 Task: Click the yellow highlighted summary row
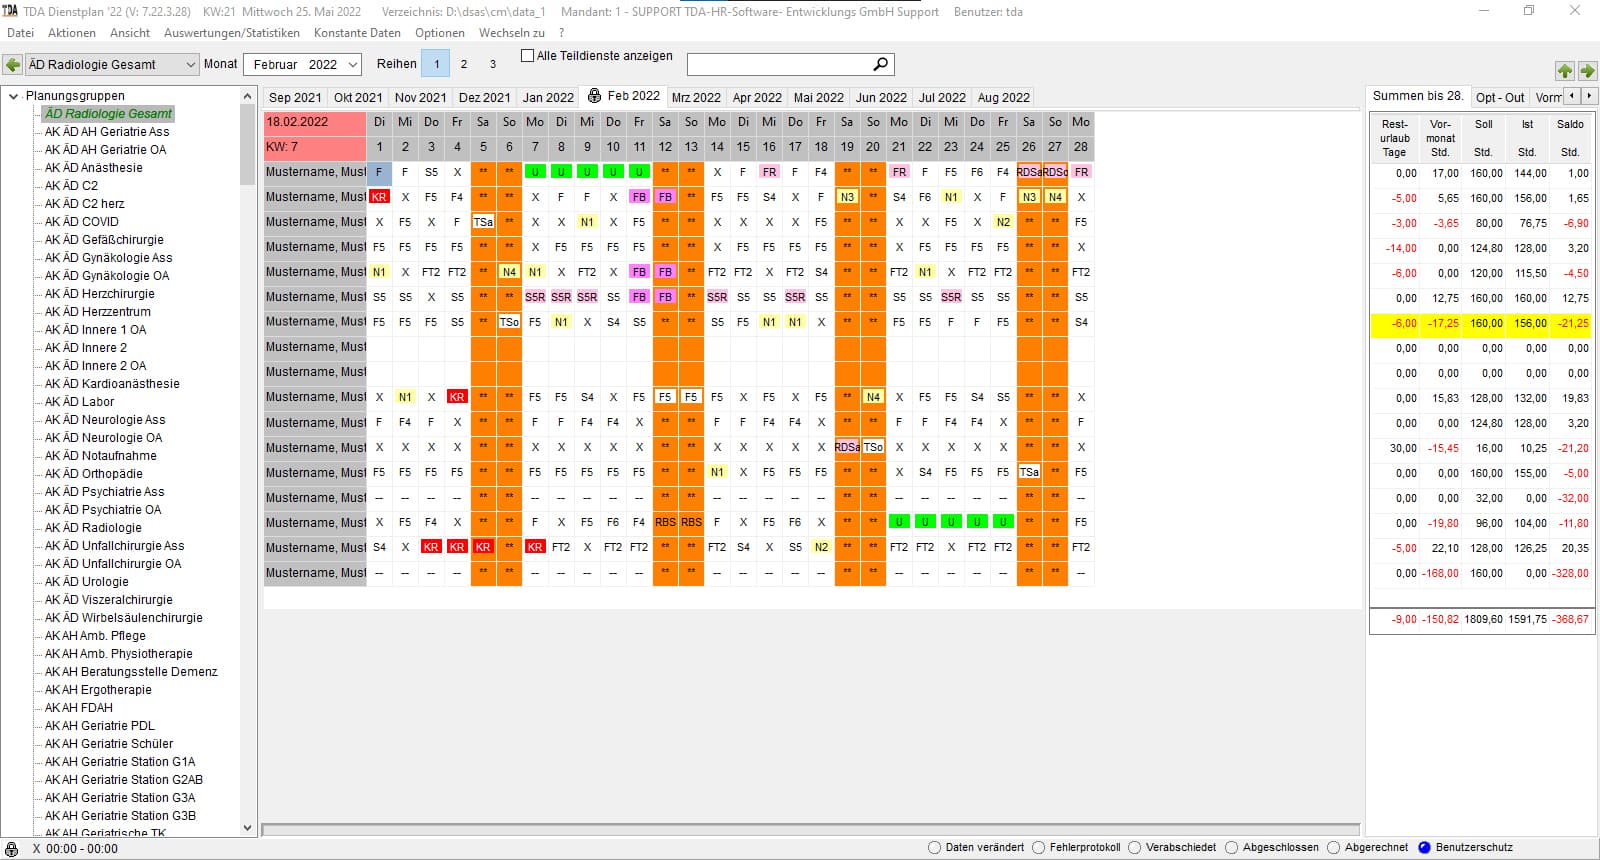[1480, 323]
